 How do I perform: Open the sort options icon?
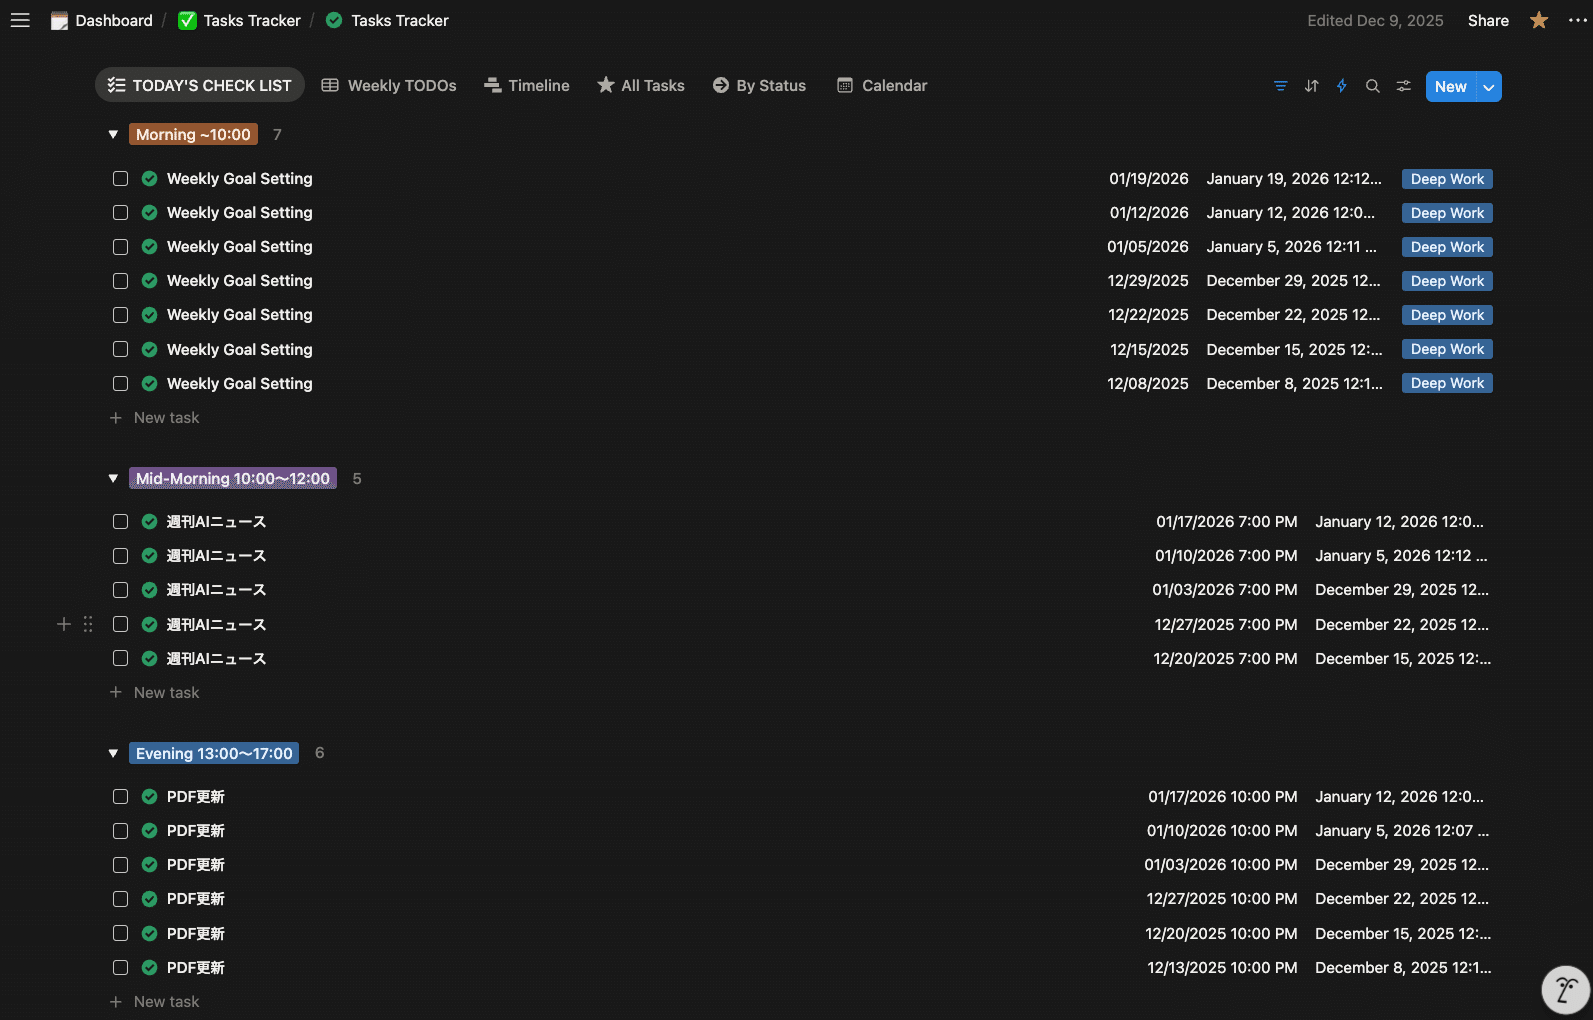[x=1311, y=86]
